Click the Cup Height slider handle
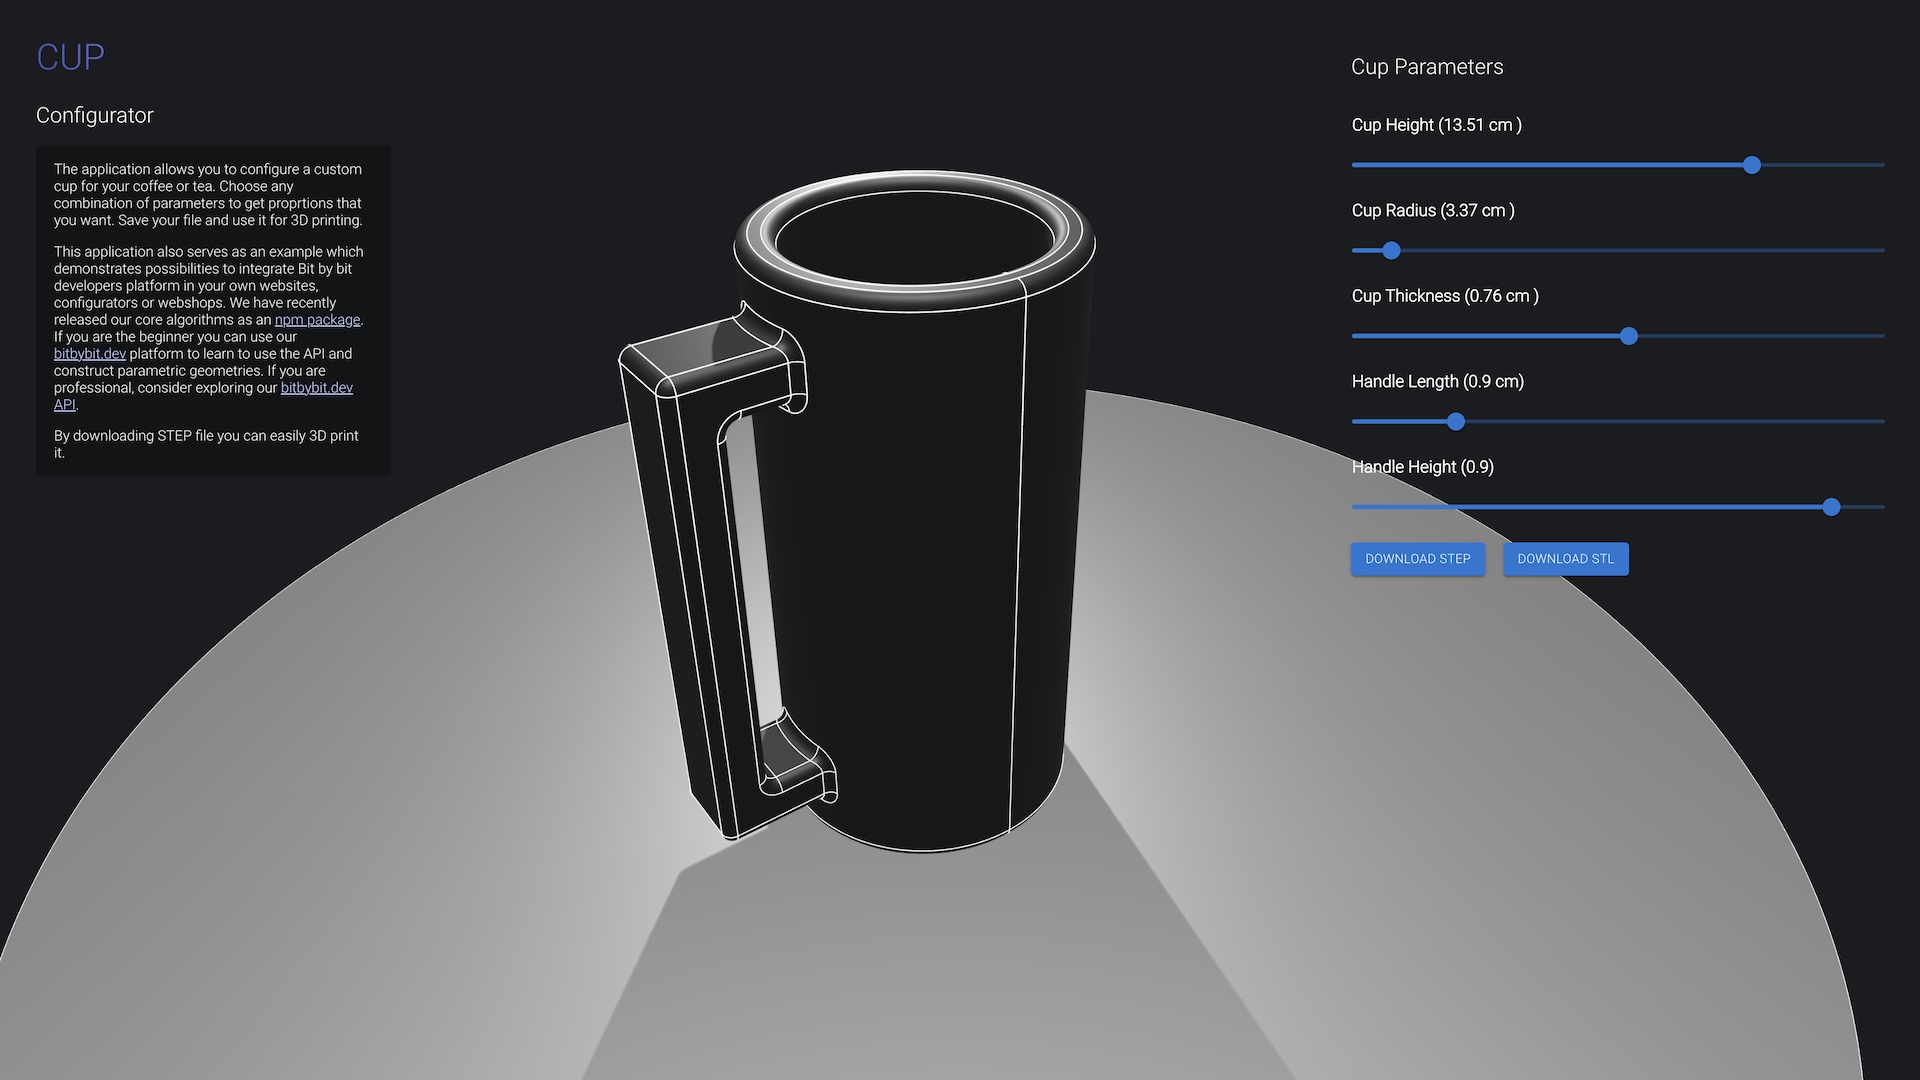 pyautogui.click(x=1751, y=165)
